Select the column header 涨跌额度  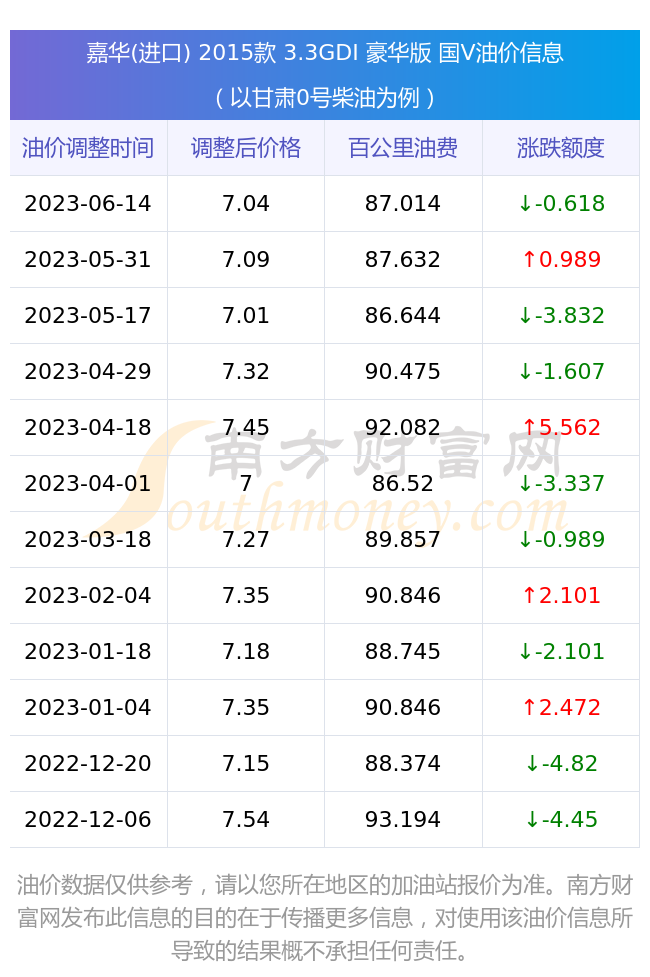click(x=560, y=148)
